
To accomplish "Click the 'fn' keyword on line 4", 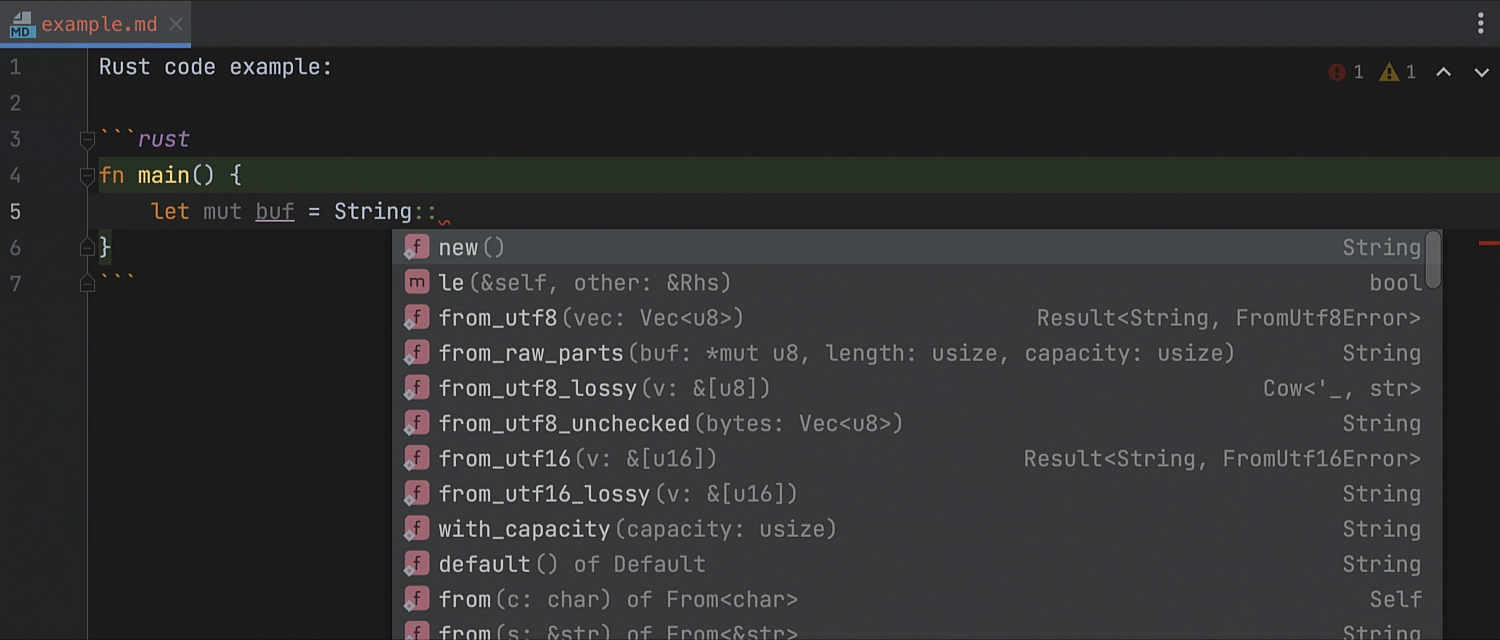I will [112, 176].
